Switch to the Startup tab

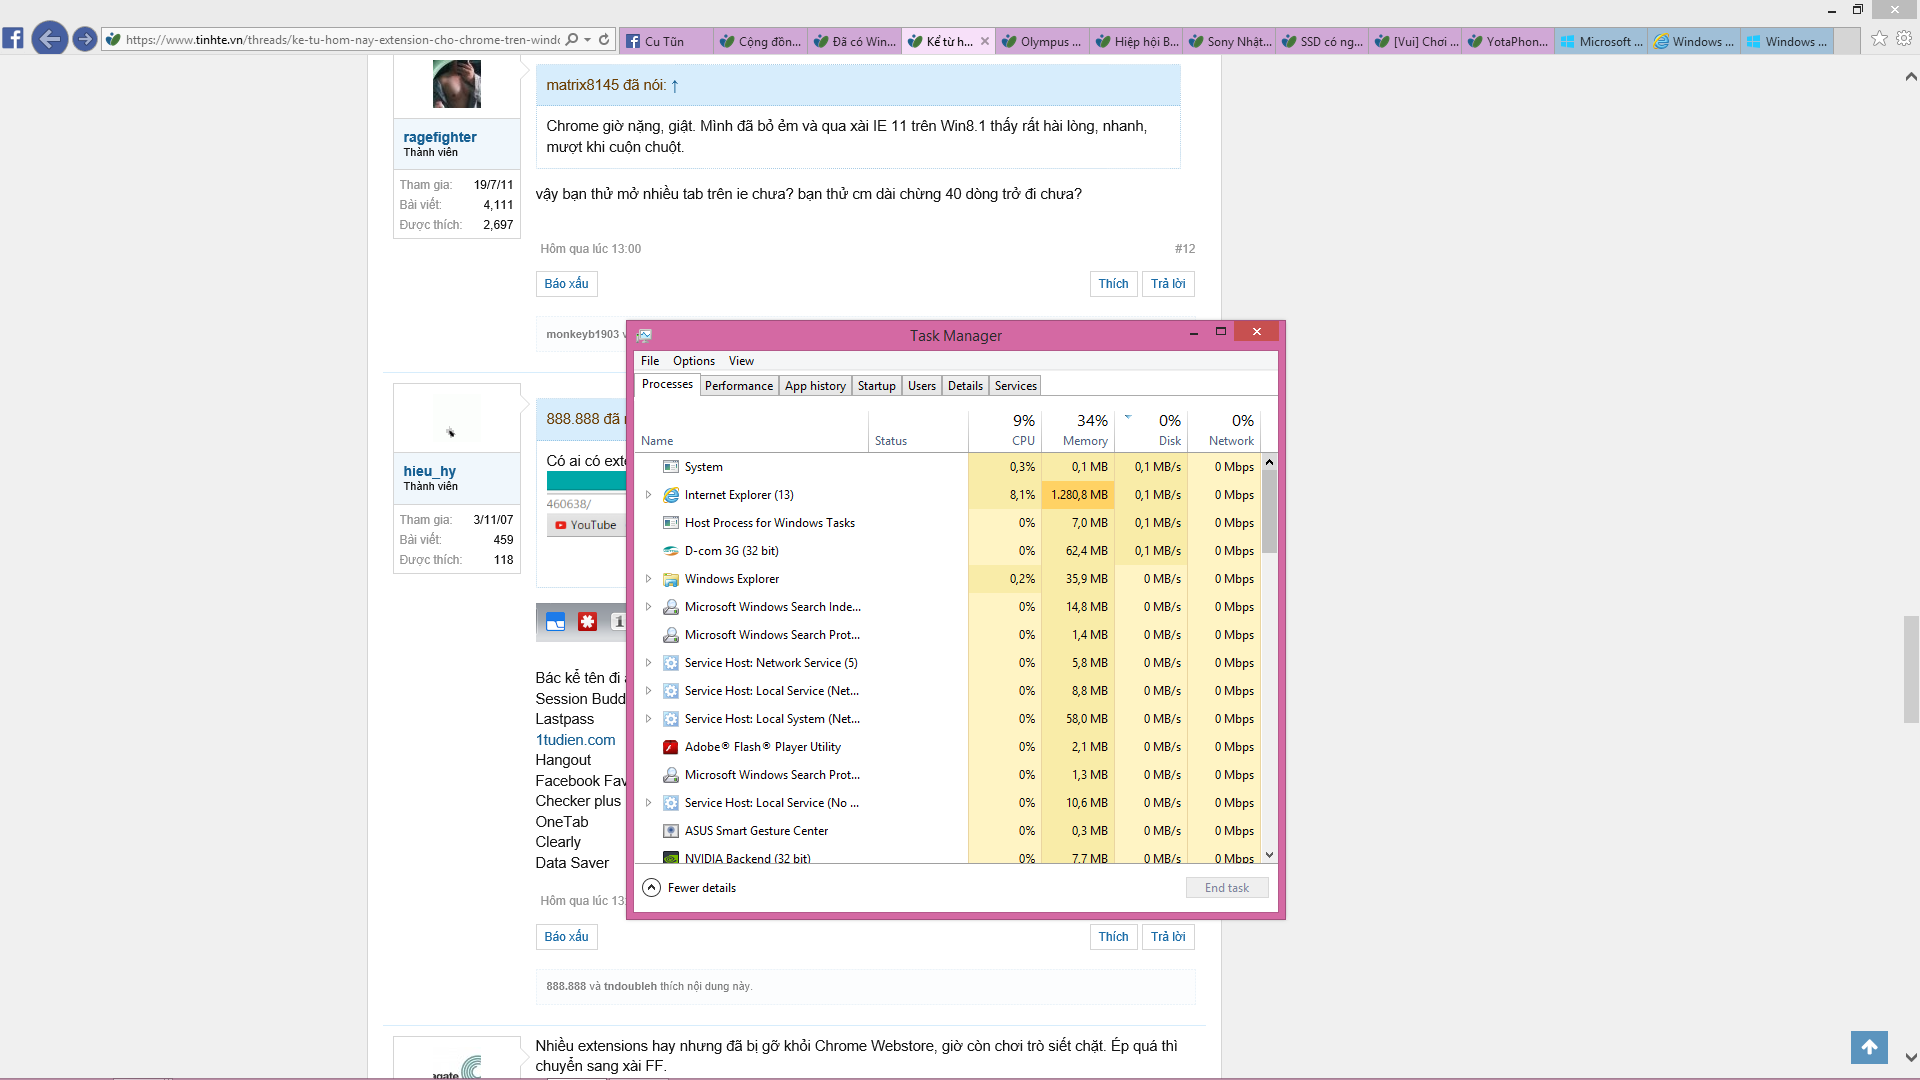[877, 386]
